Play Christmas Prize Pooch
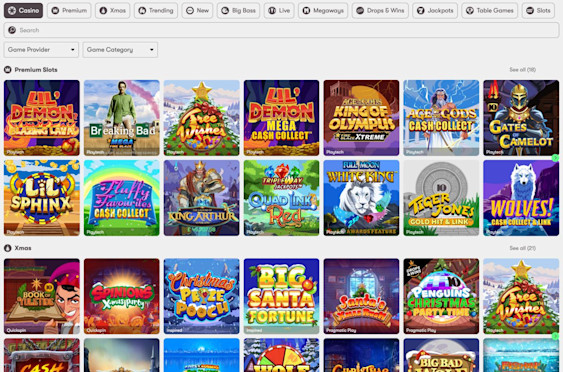563x372 pixels. pyautogui.click(x=201, y=296)
